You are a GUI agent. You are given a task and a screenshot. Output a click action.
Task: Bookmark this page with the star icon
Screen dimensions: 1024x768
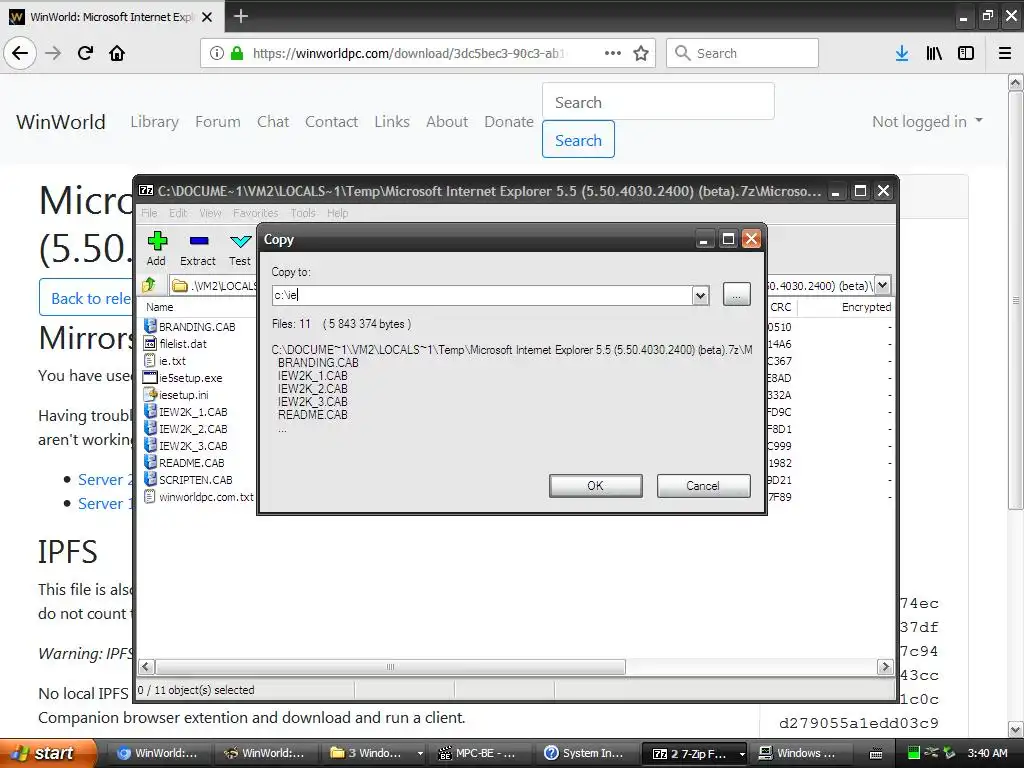641,53
